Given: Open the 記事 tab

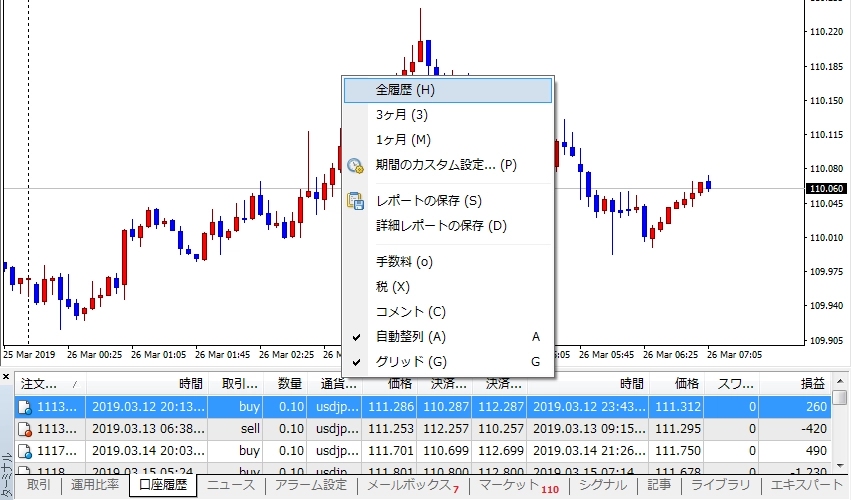Looking at the screenshot, I should coord(659,485).
